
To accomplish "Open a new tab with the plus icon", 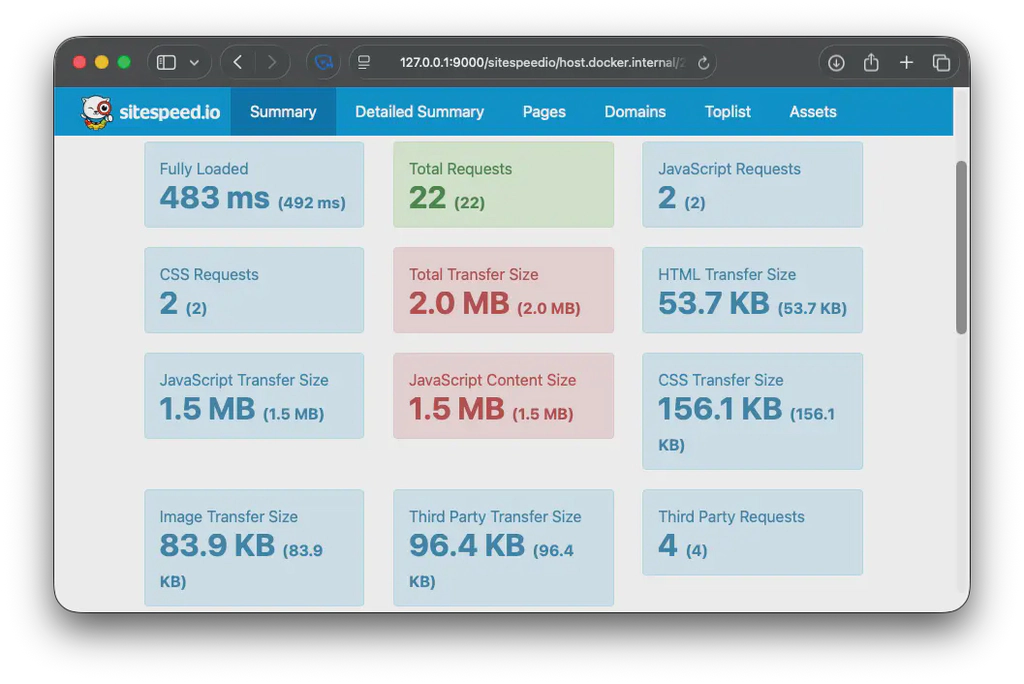I will point(906,61).
